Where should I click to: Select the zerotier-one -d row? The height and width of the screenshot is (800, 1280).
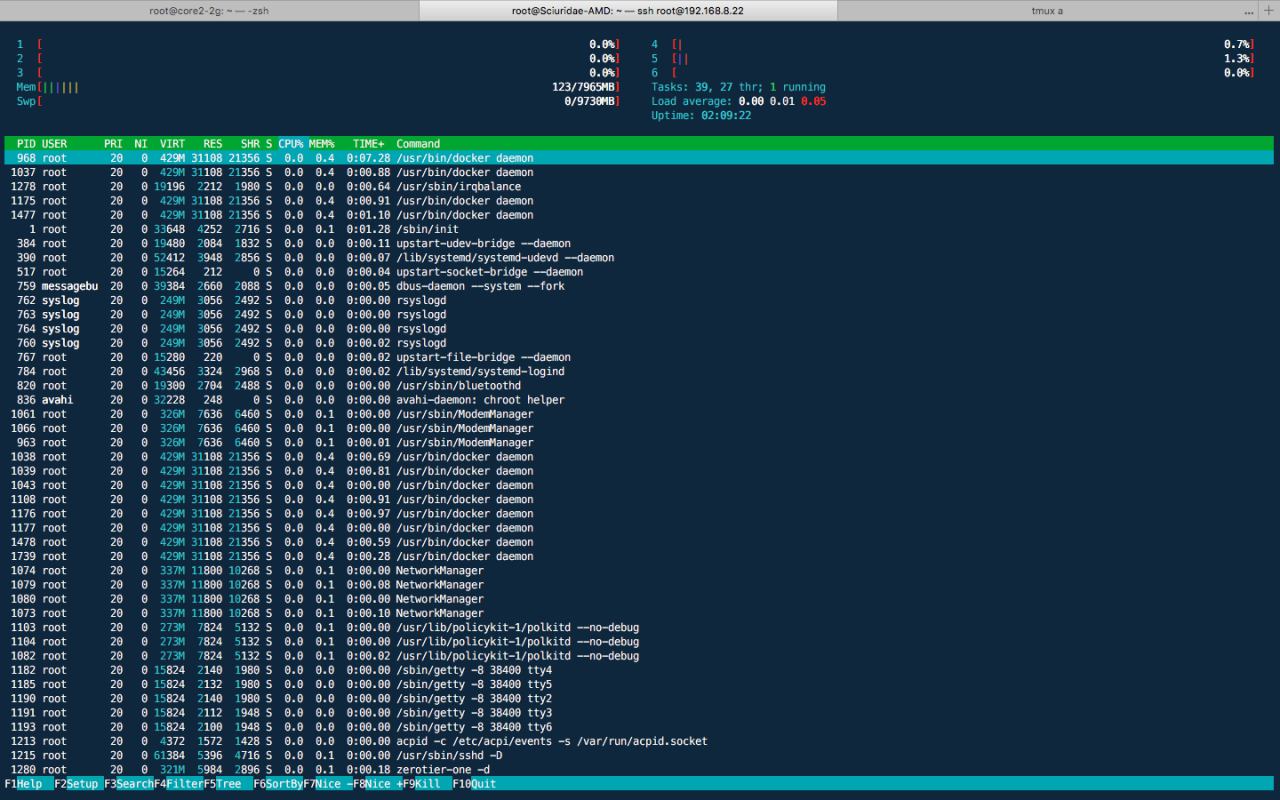point(640,770)
